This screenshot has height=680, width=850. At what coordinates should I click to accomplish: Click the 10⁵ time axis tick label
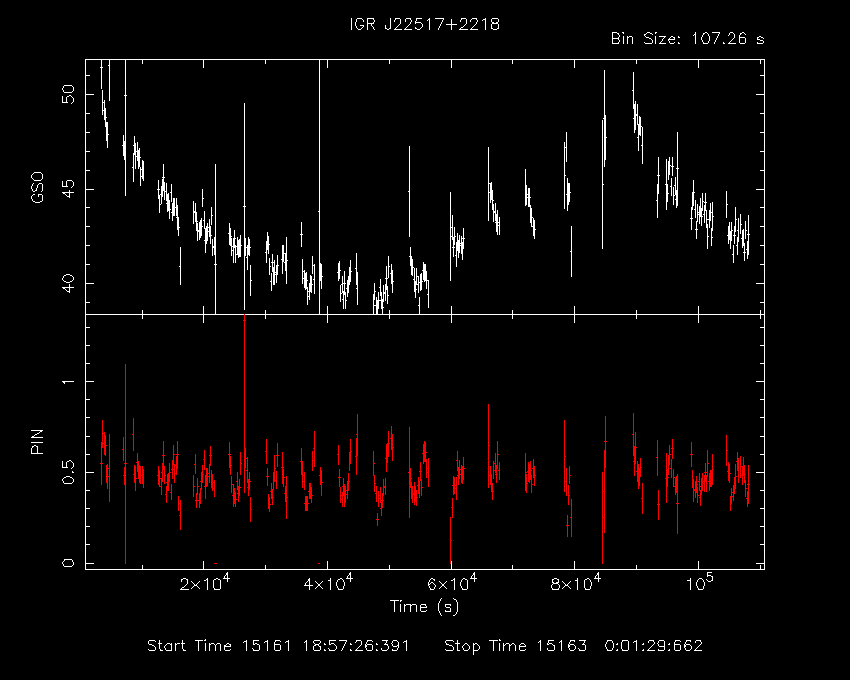[699, 584]
